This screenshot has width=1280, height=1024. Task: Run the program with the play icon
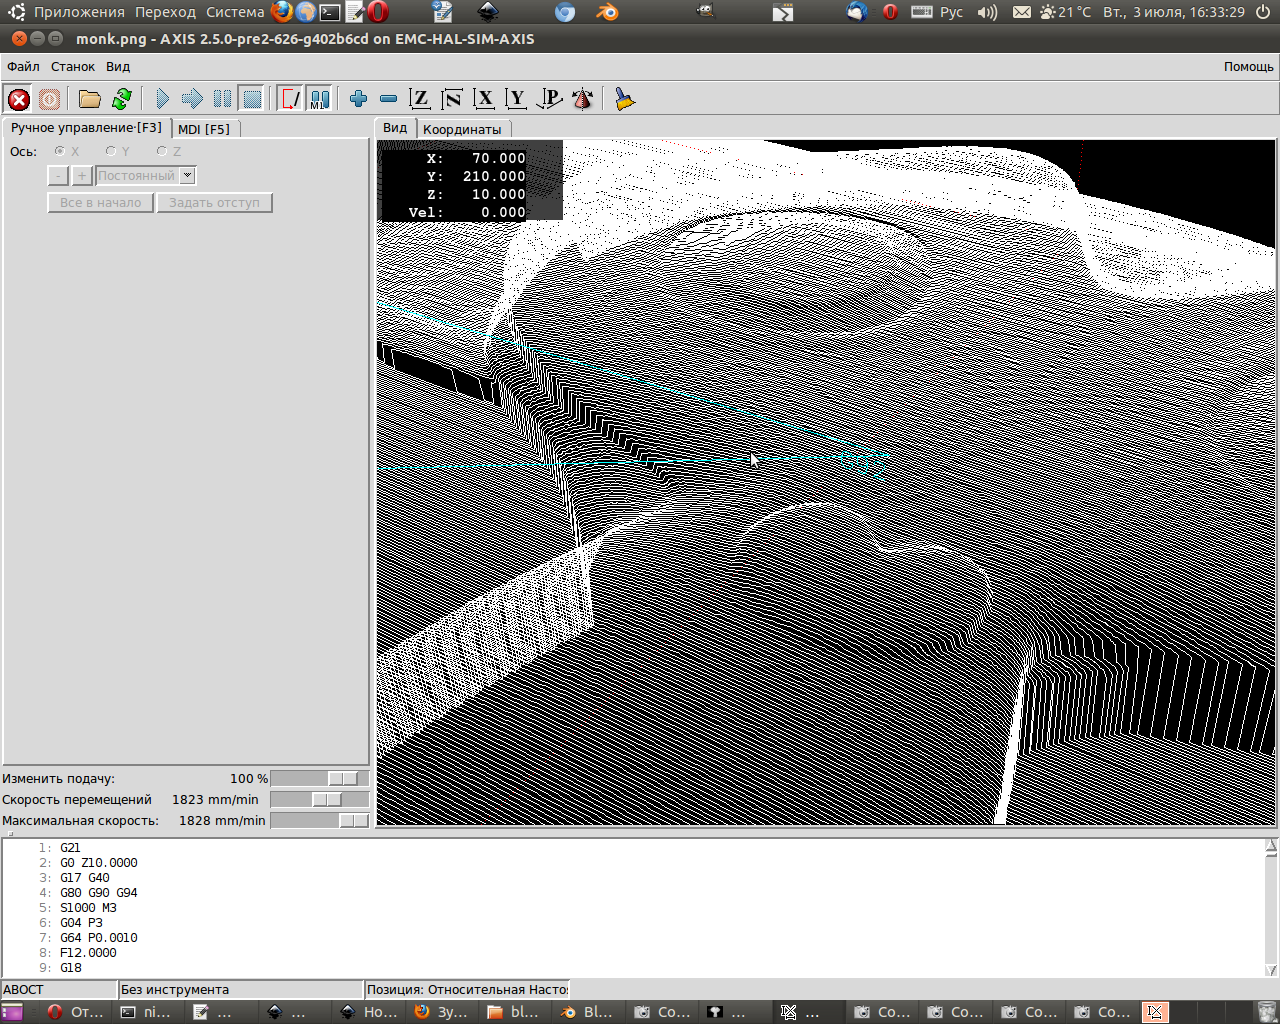click(x=162, y=99)
